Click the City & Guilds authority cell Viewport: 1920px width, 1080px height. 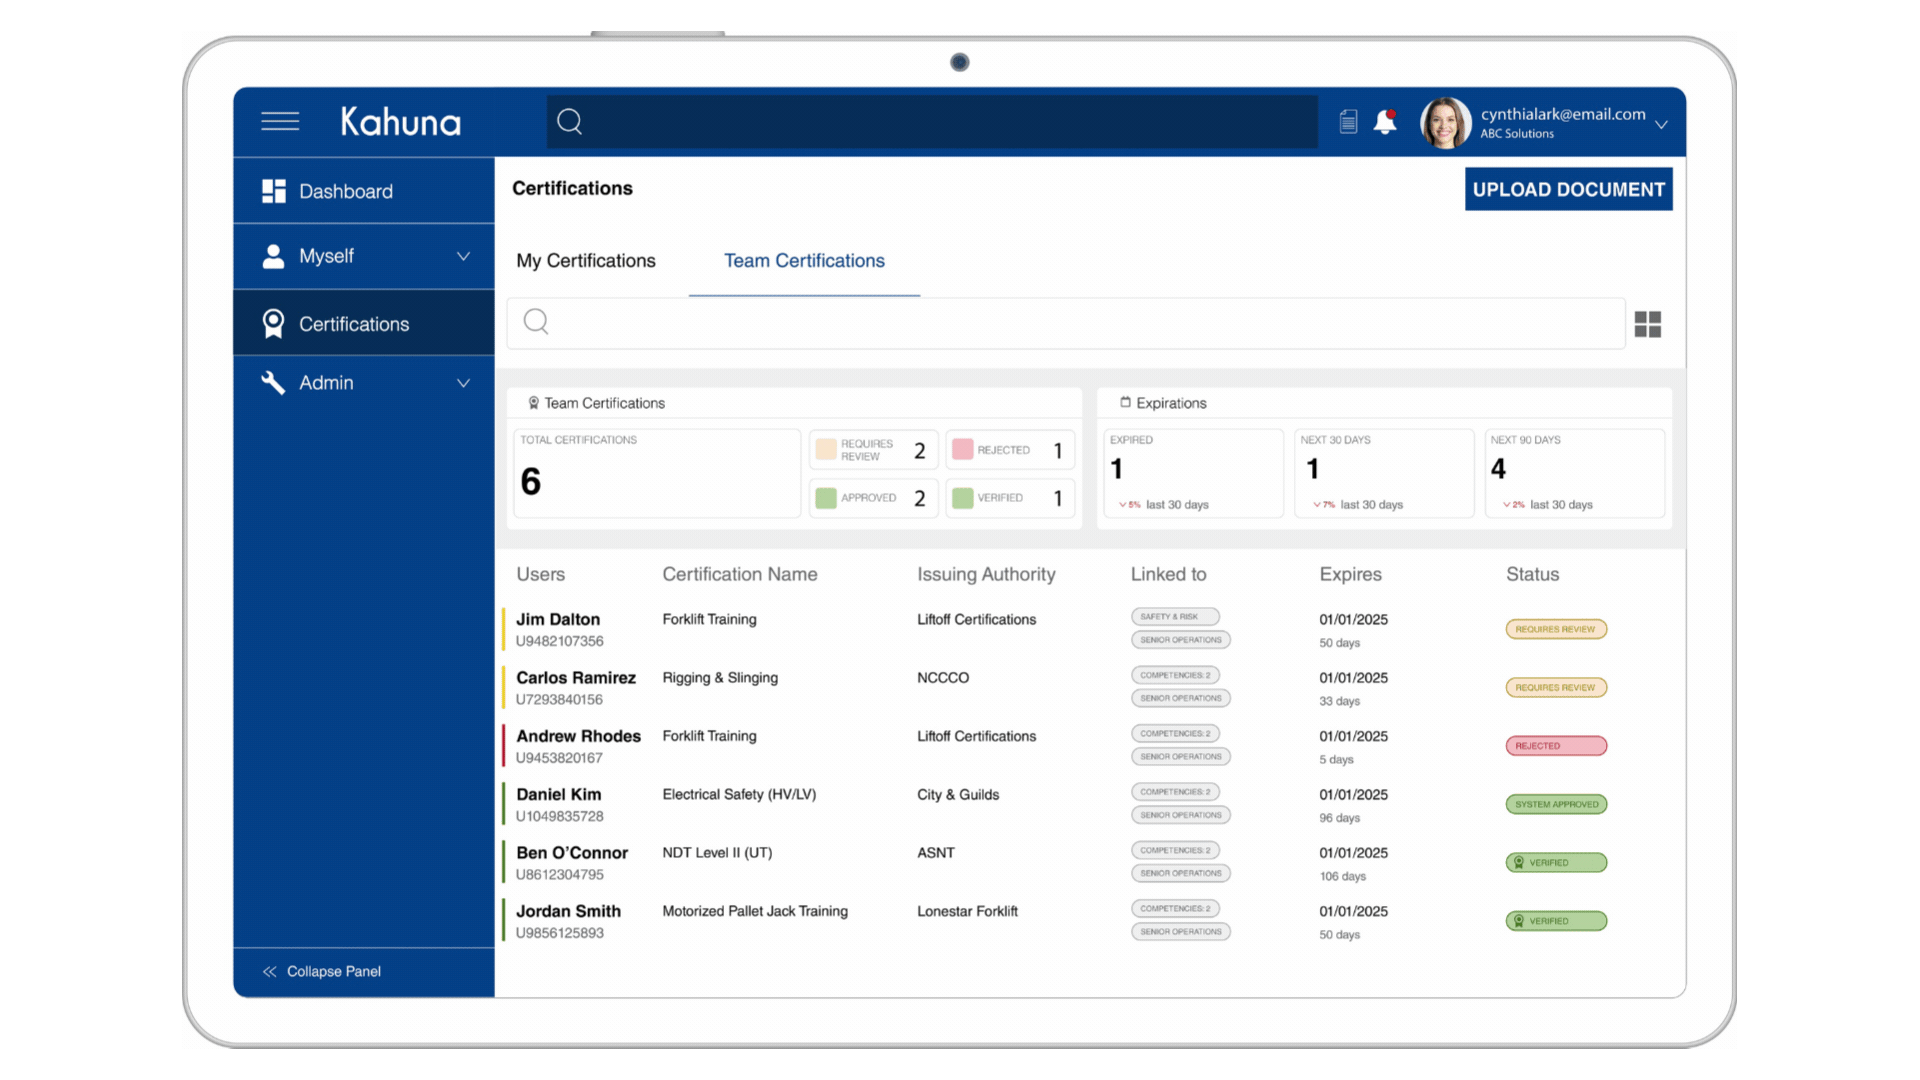coord(958,794)
